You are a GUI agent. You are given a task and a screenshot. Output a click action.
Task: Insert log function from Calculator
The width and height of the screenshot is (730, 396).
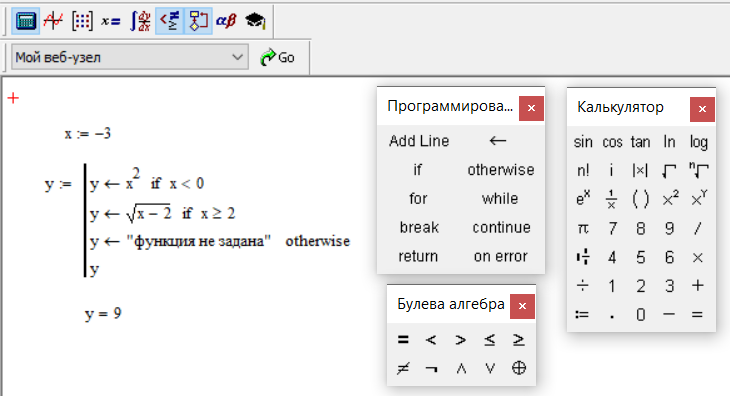[x=698, y=142]
